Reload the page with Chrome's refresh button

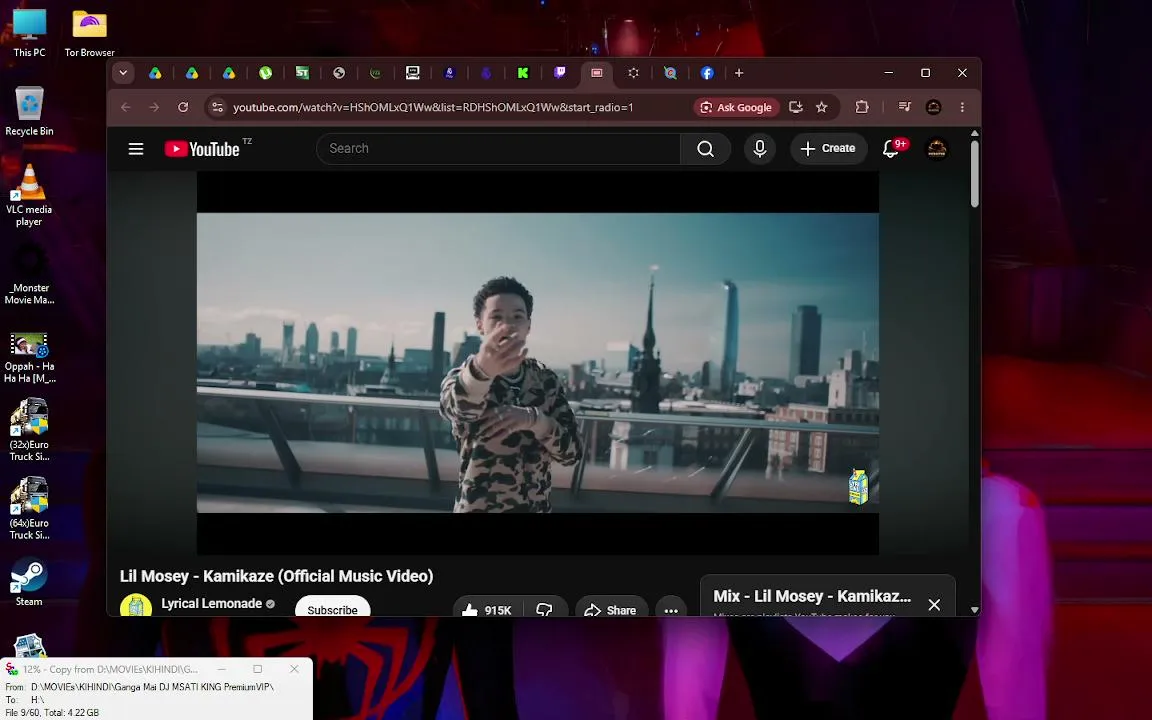pos(183,107)
